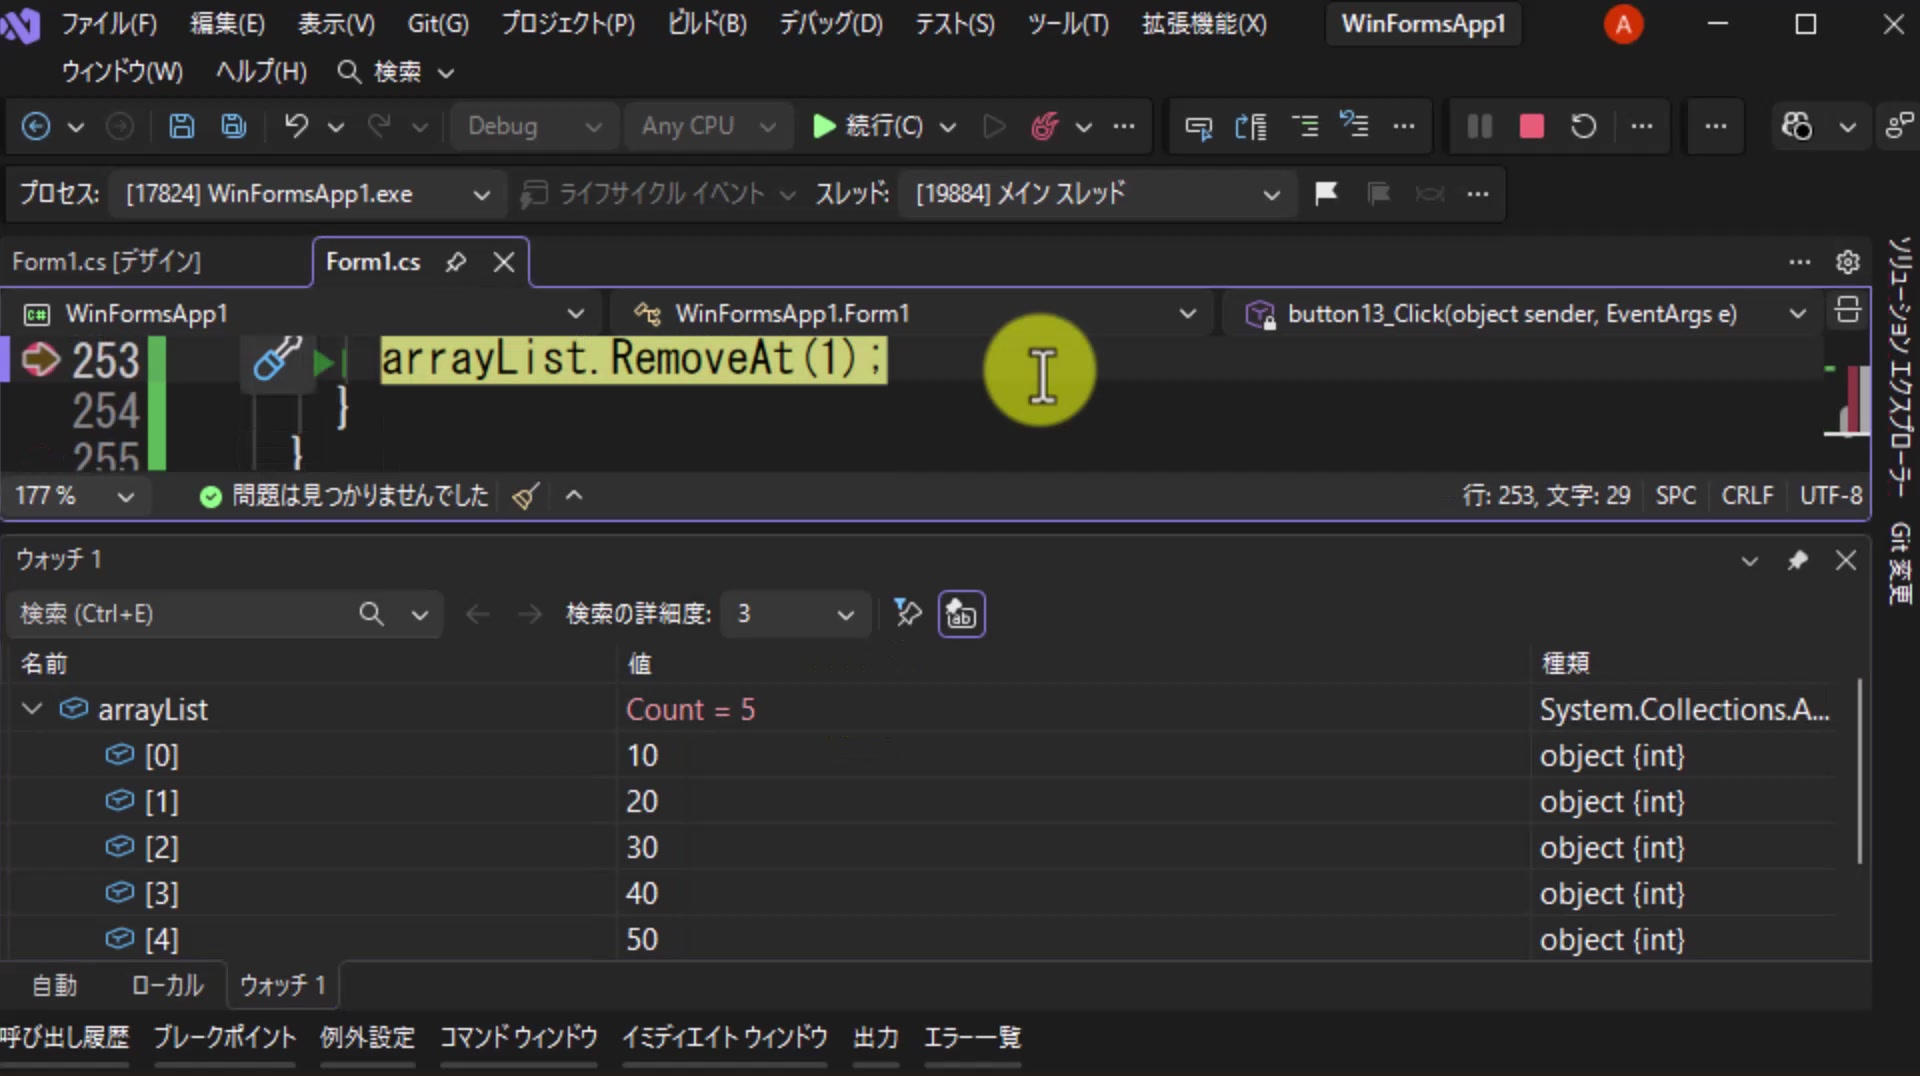Open the デバッグ(D) menu
The image size is (1920, 1076).
pyautogui.click(x=831, y=24)
